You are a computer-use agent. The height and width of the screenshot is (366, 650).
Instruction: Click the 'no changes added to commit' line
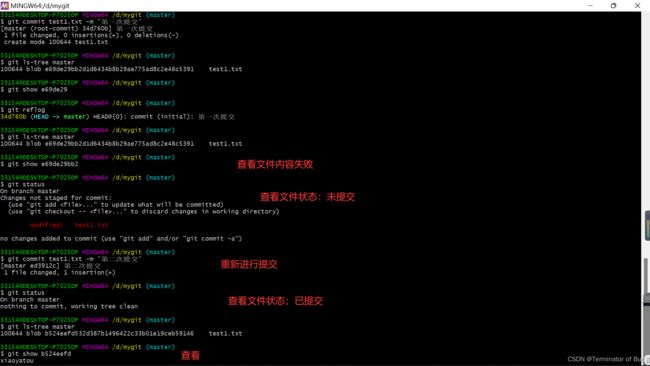tap(121, 238)
